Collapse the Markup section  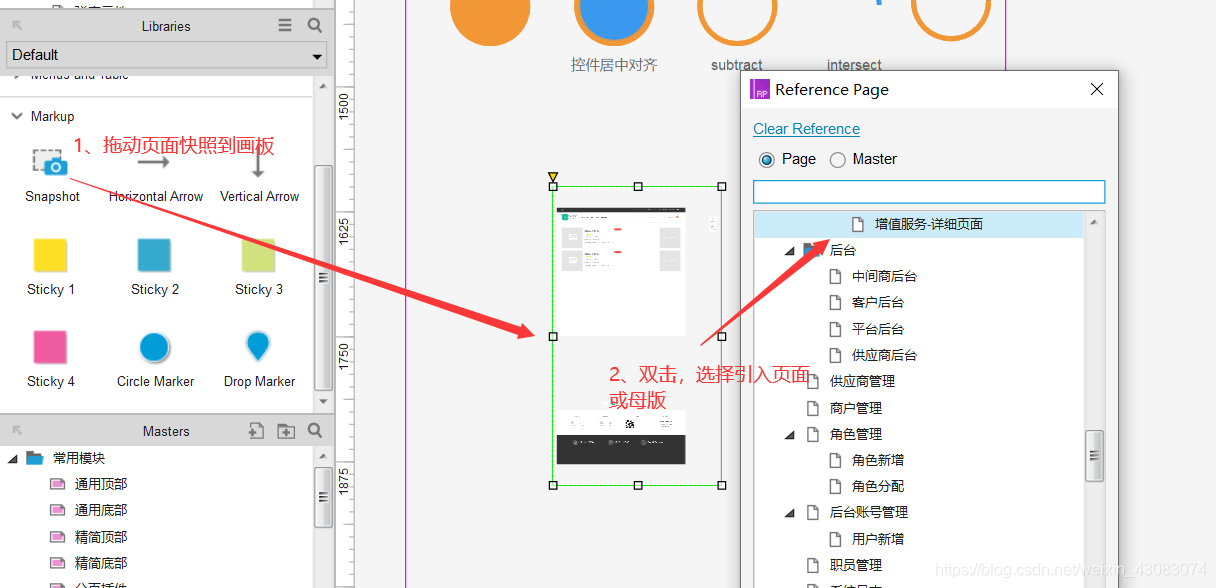point(17,116)
